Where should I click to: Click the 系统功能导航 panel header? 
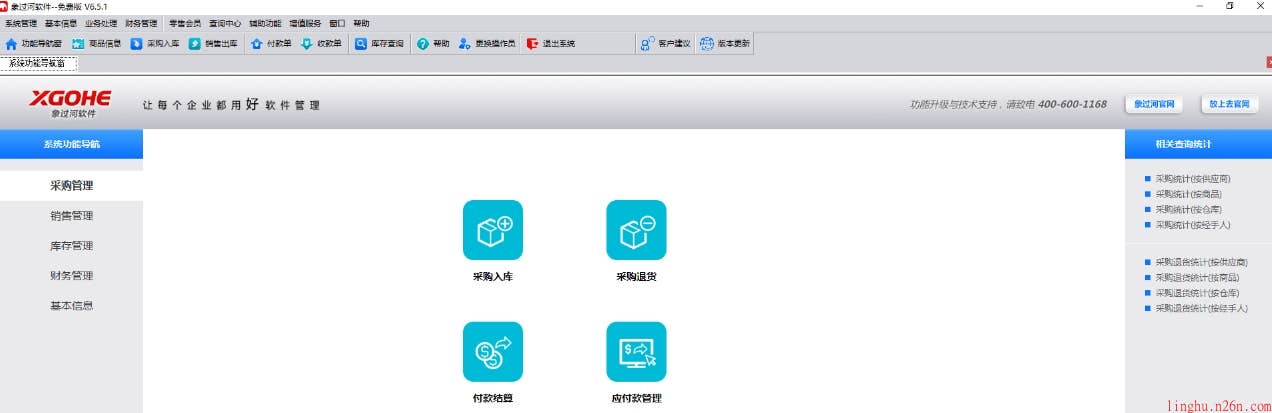click(x=71, y=144)
